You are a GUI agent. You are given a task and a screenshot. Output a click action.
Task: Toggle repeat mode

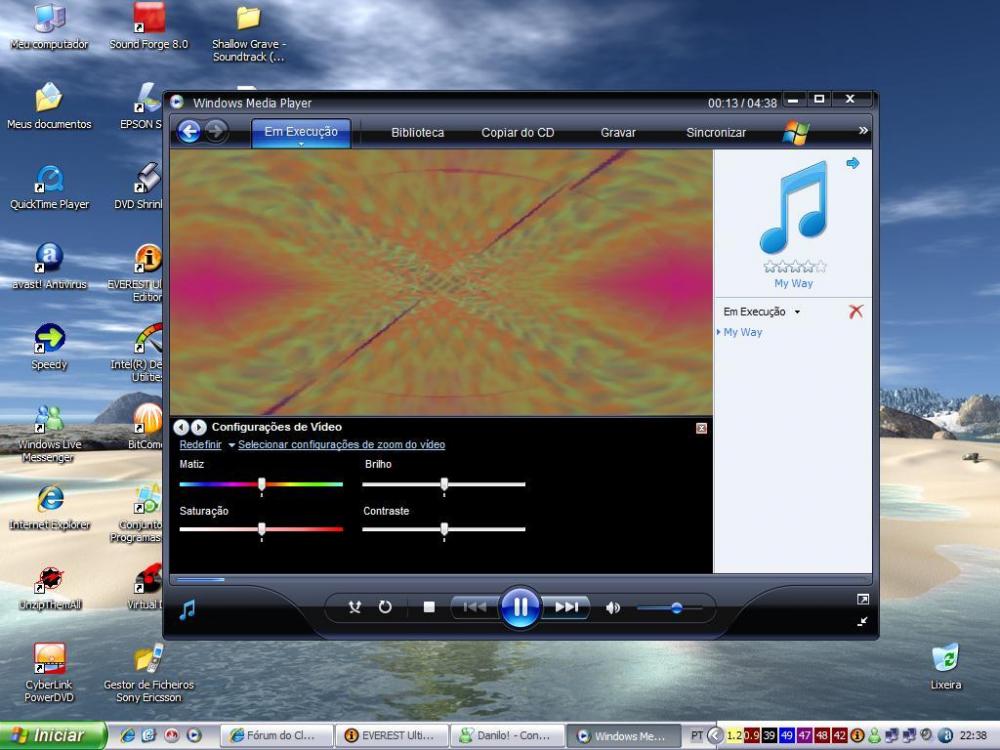coord(385,607)
